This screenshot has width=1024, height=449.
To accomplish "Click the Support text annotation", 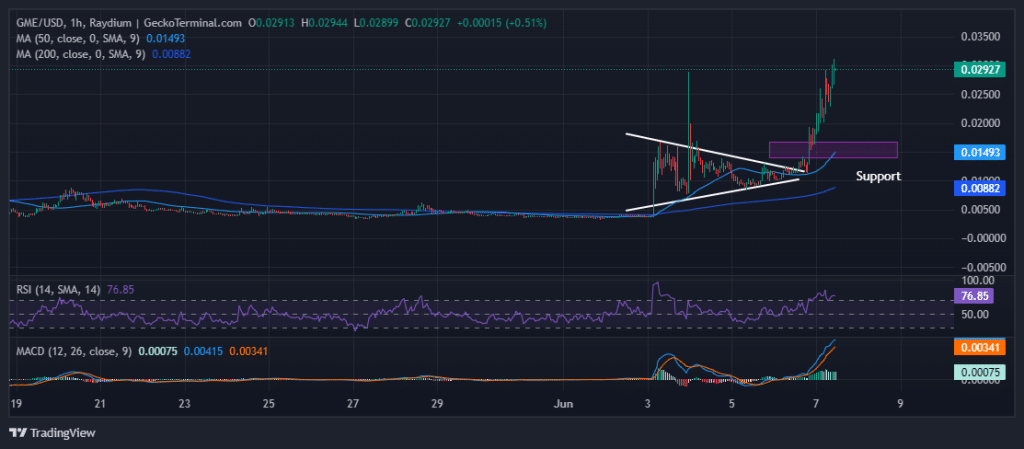I will pos(878,176).
